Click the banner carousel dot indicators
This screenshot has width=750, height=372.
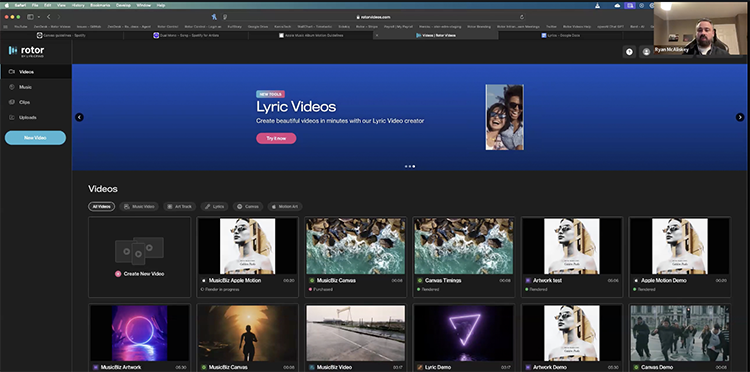point(410,166)
